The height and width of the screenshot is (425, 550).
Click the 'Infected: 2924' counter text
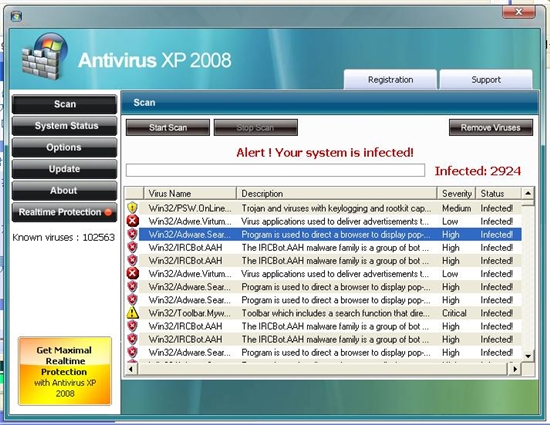coord(478,171)
